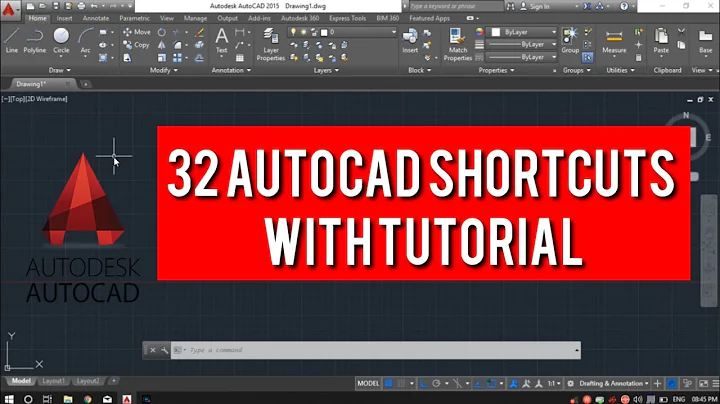The width and height of the screenshot is (720, 404).
Task: Click the Plot printer icon in quick access toolbar
Action: point(81,6)
